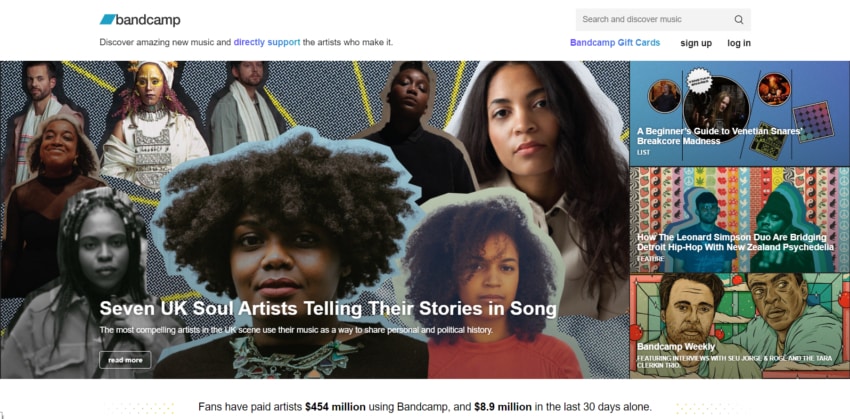
Task: Click the log in menu item
Action: pyautogui.click(x=739, y=43)
